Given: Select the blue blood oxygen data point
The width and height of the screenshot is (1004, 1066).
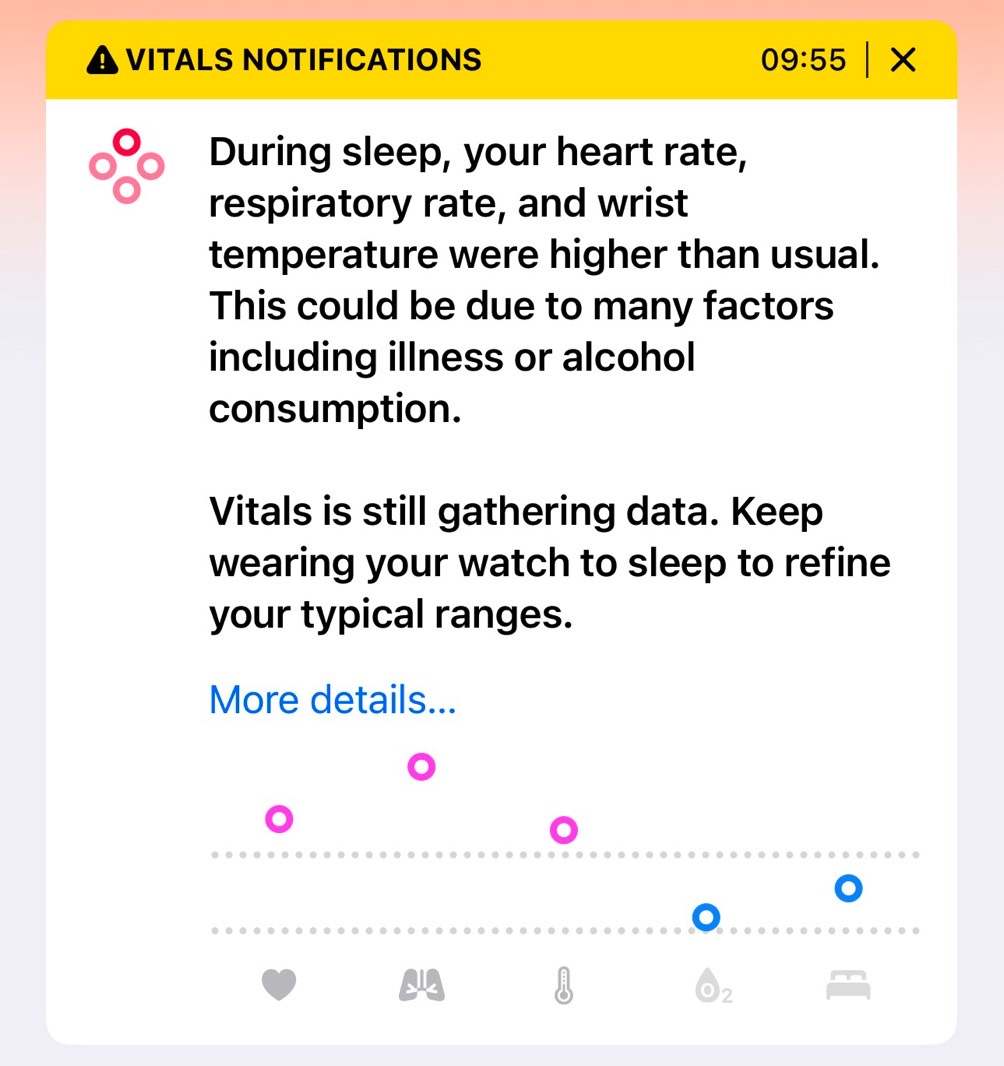Looking at the screenshot, I should click(706, 917).
